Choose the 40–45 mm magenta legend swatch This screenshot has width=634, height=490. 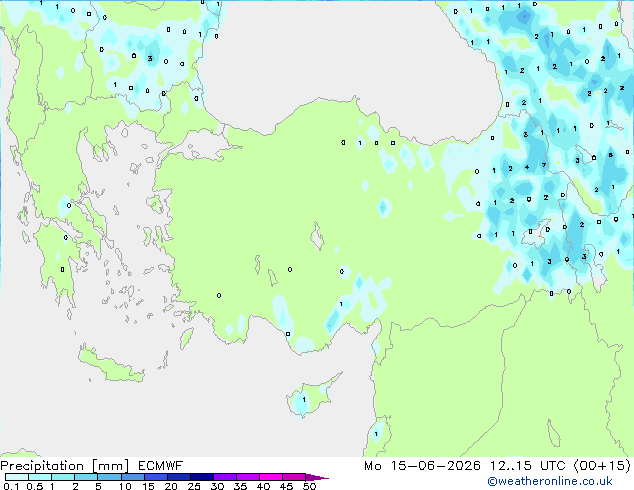click(271, 477)
